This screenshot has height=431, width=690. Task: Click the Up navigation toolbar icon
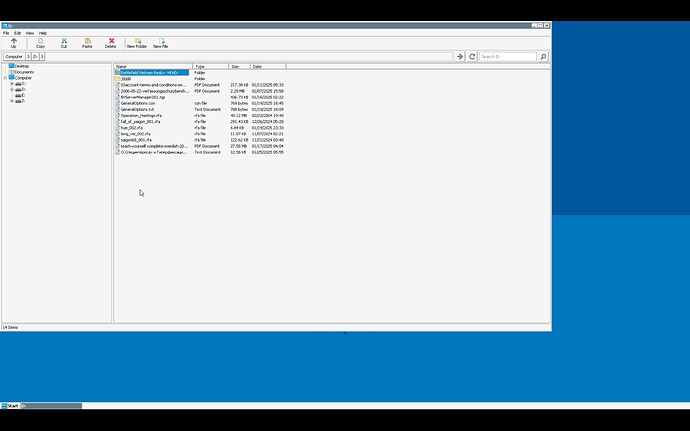13,42
